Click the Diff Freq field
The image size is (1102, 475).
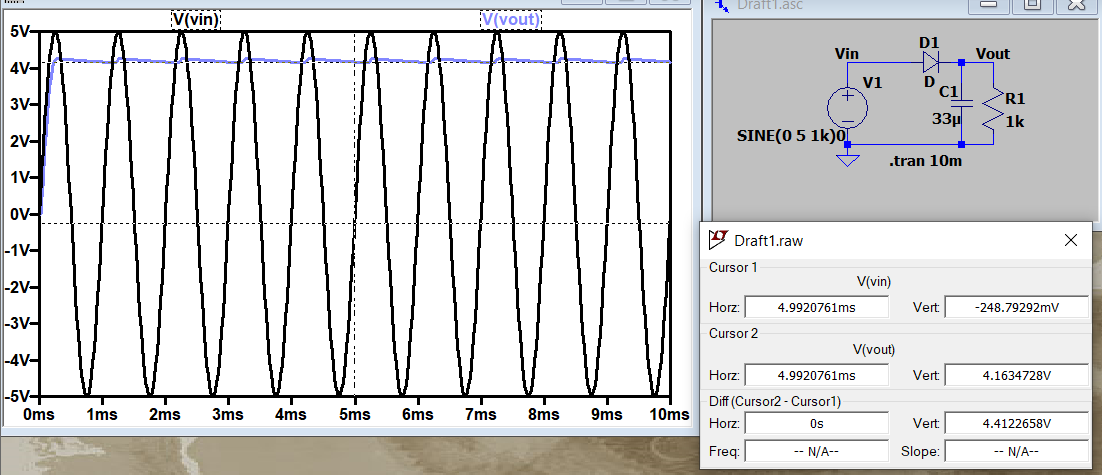click(816, 451)
